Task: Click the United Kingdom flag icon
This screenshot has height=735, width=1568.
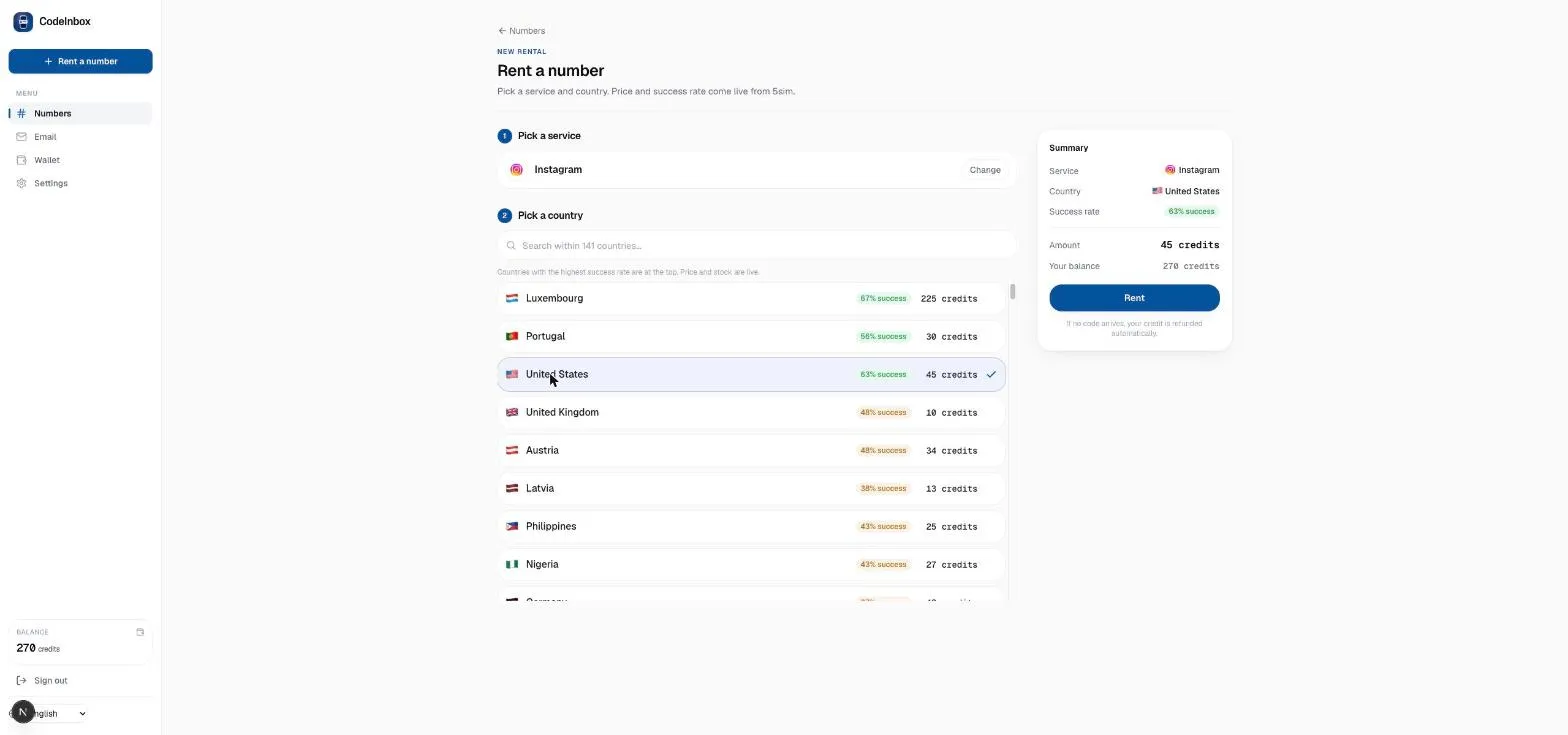Action: (512, 412)
